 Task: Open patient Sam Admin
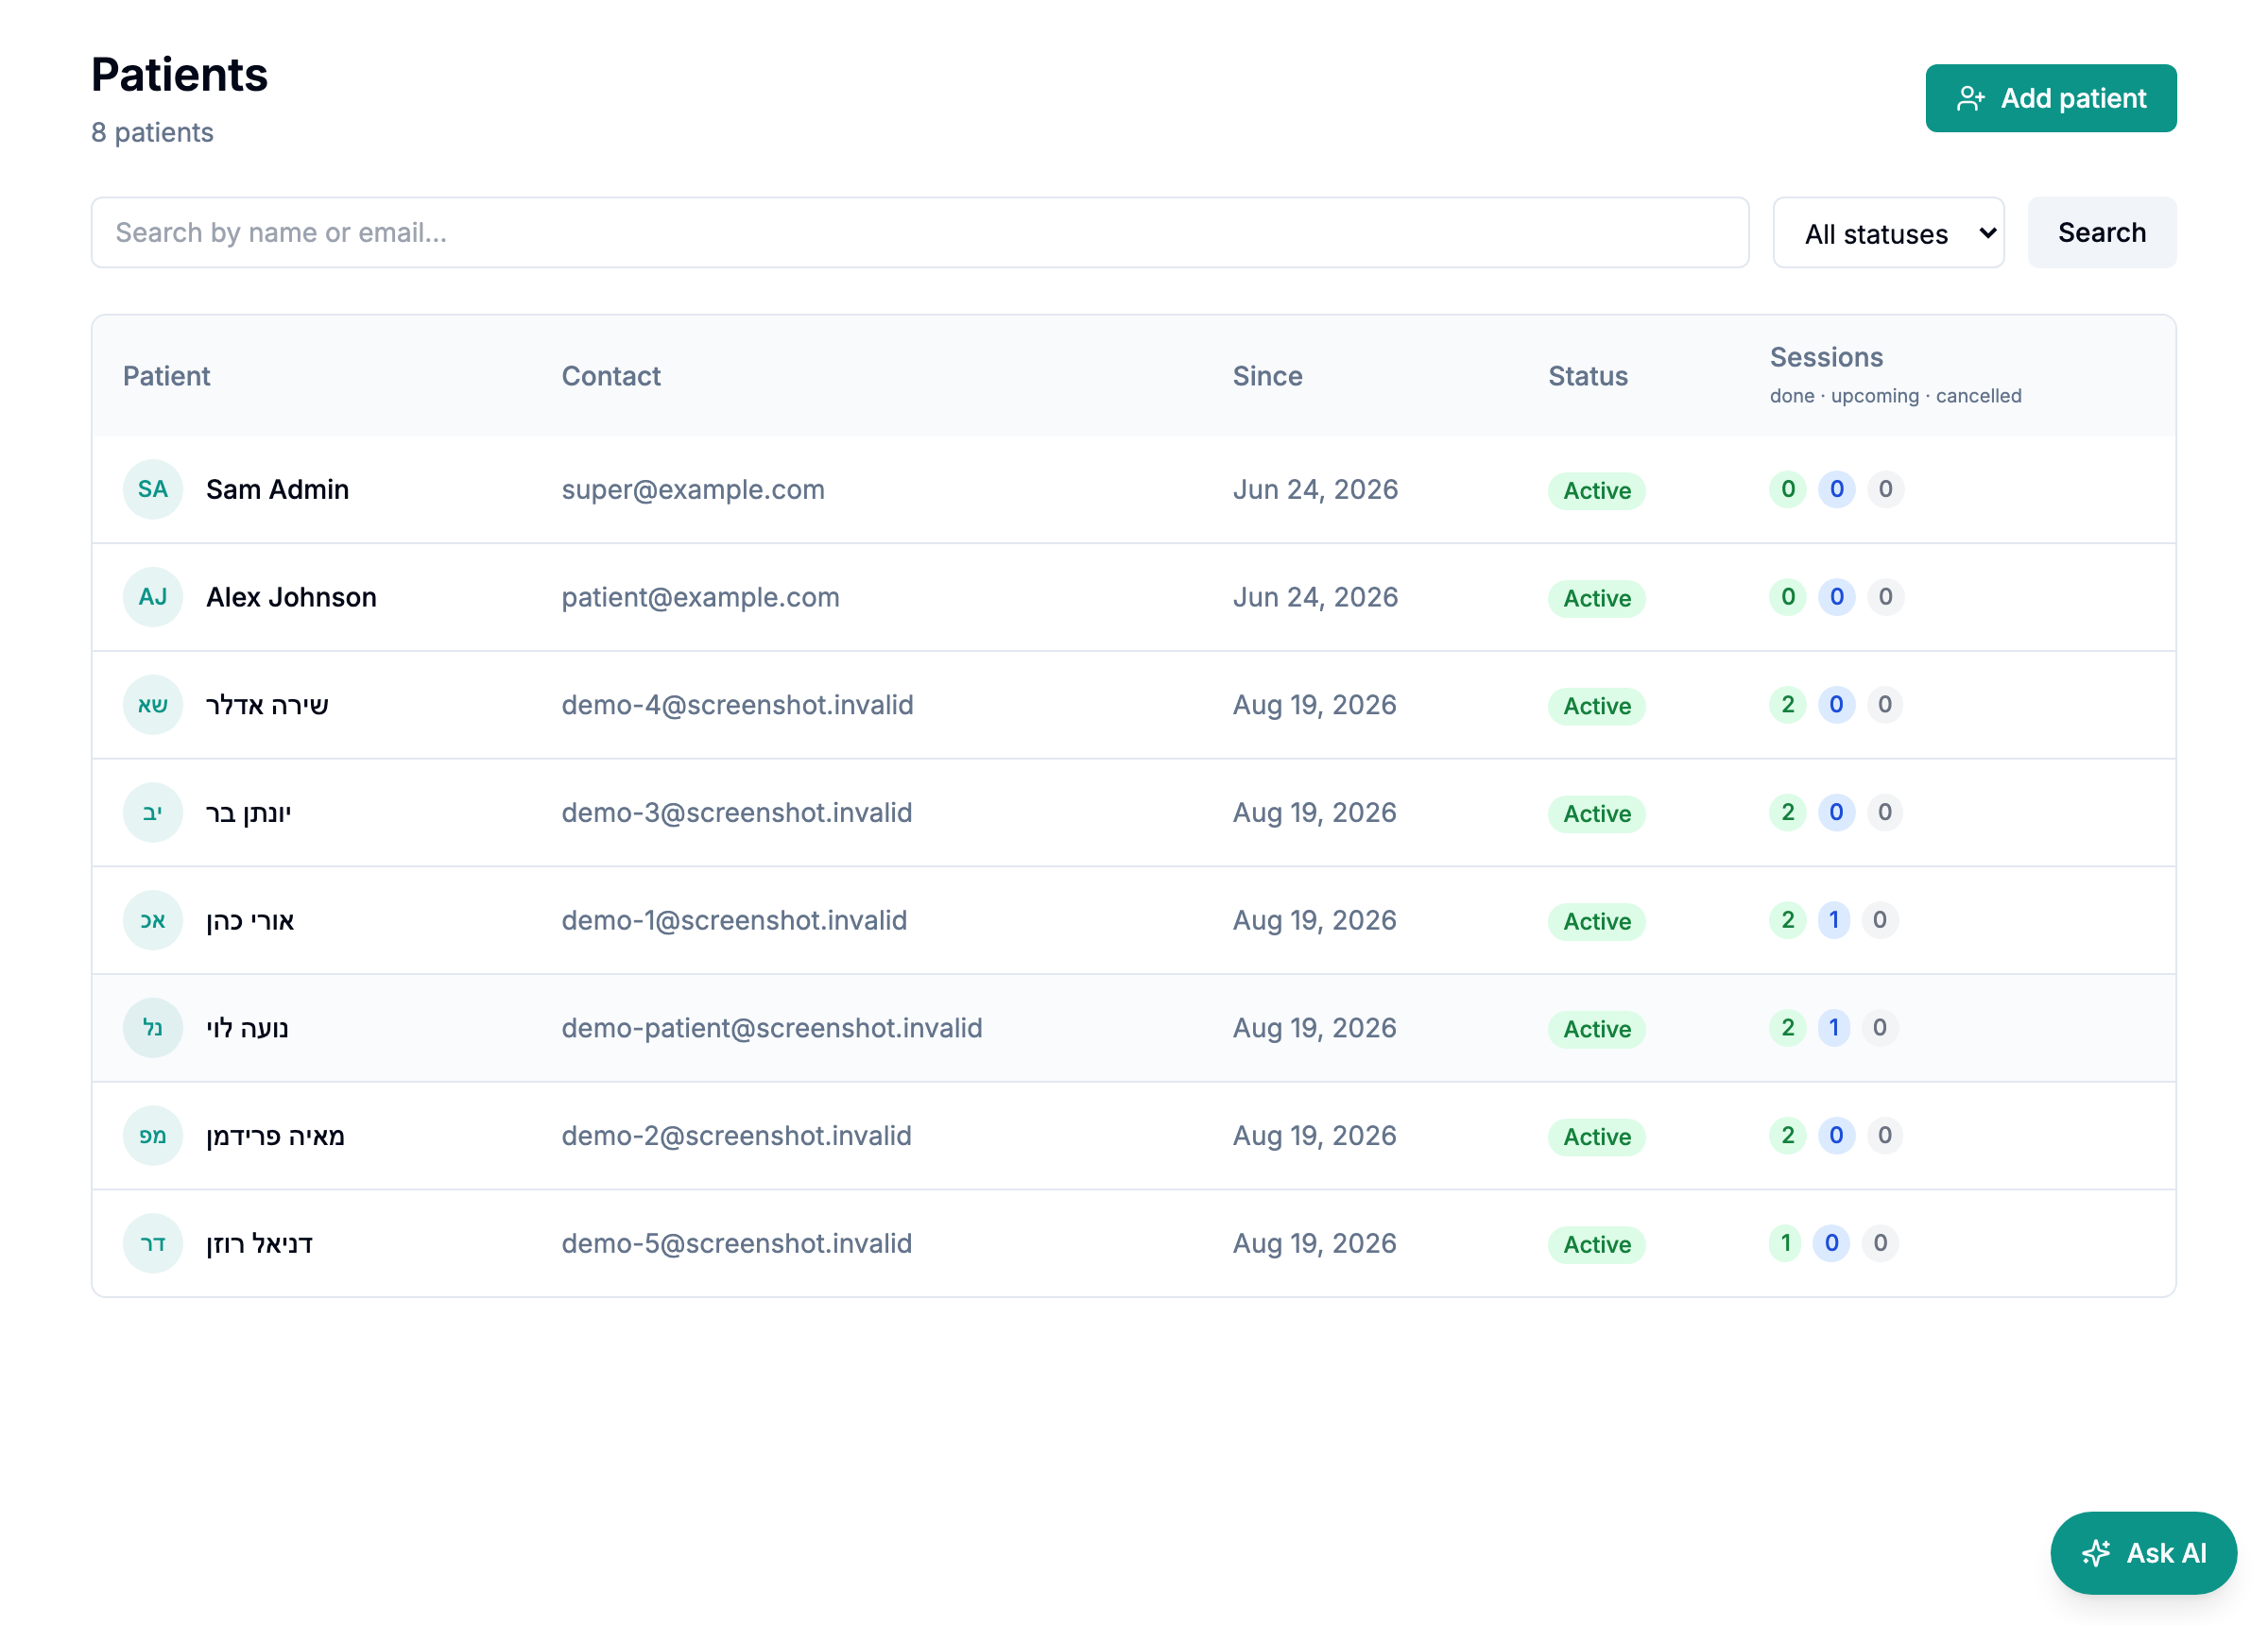(277, 489)
